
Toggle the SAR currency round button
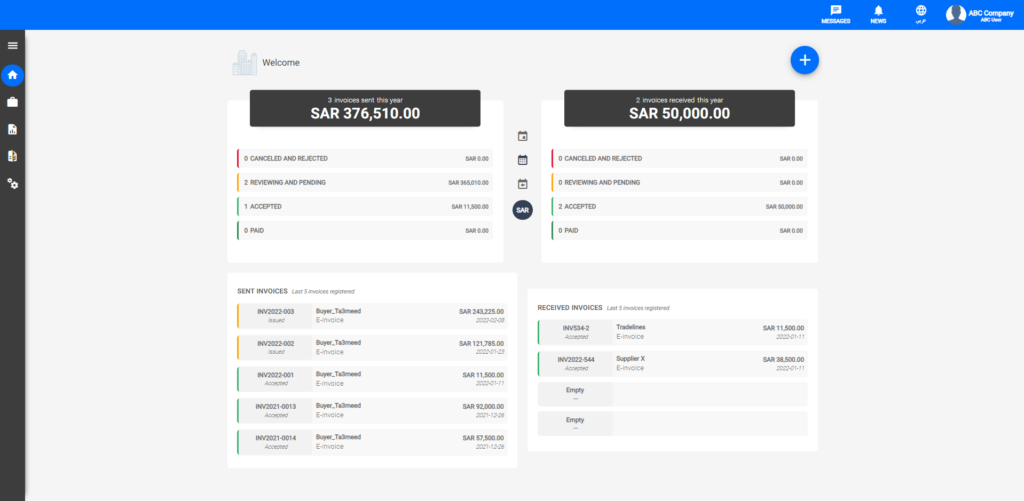click(x=522, y=210)
